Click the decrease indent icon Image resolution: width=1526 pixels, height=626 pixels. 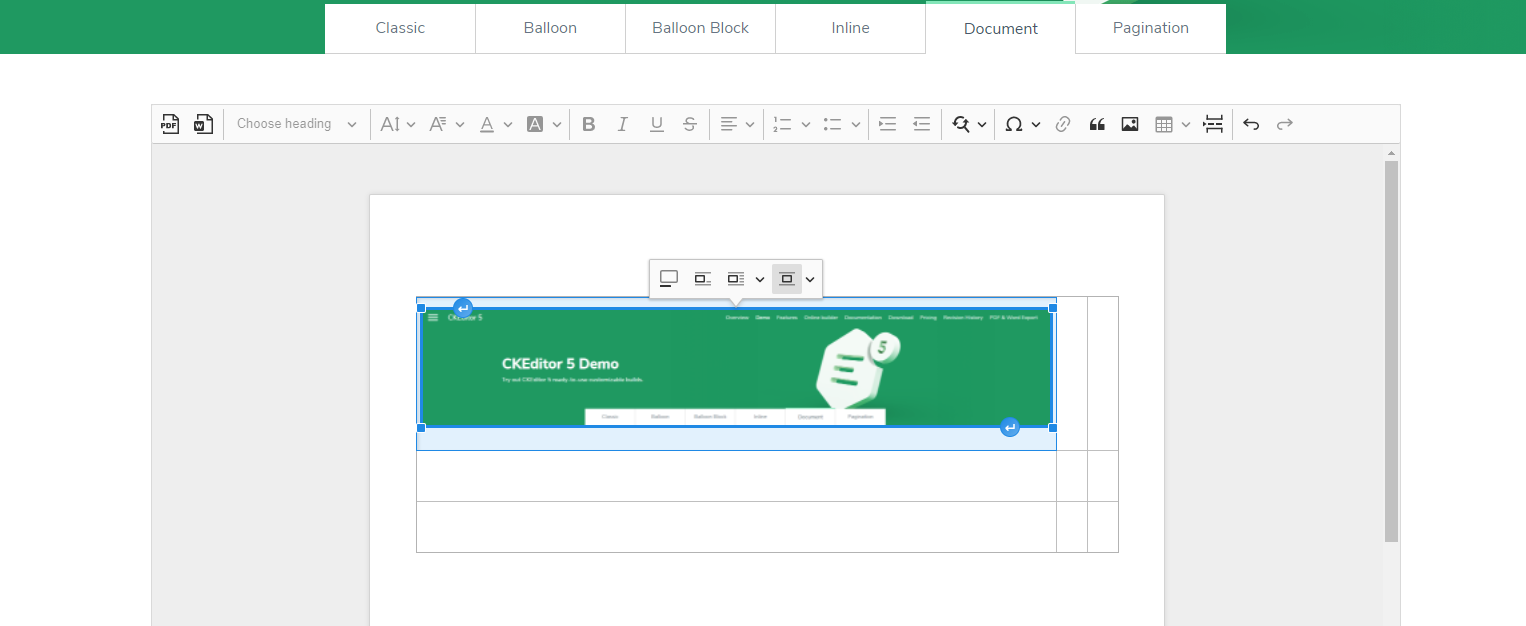(921, 124)
